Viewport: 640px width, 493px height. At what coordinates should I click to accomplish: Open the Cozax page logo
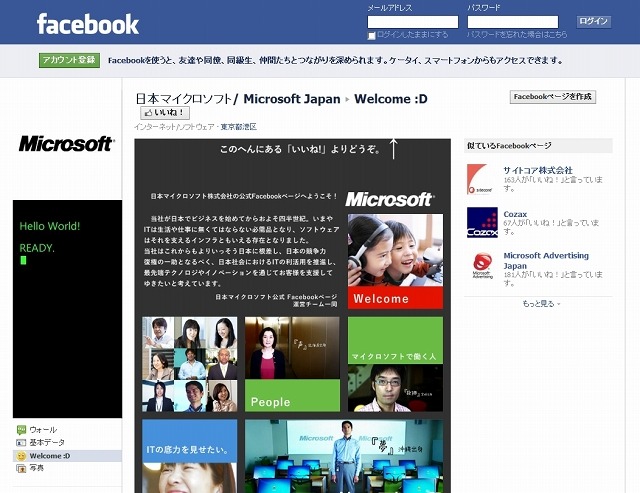tap(482, 222)
